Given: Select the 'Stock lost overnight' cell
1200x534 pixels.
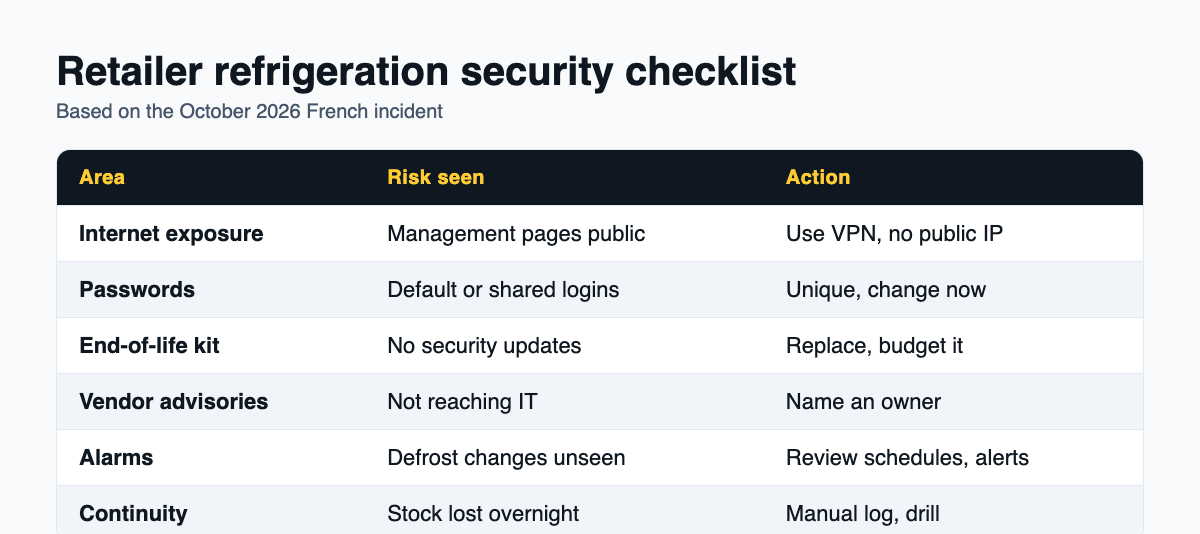Looking at the screenshot, I should (564, 510).
